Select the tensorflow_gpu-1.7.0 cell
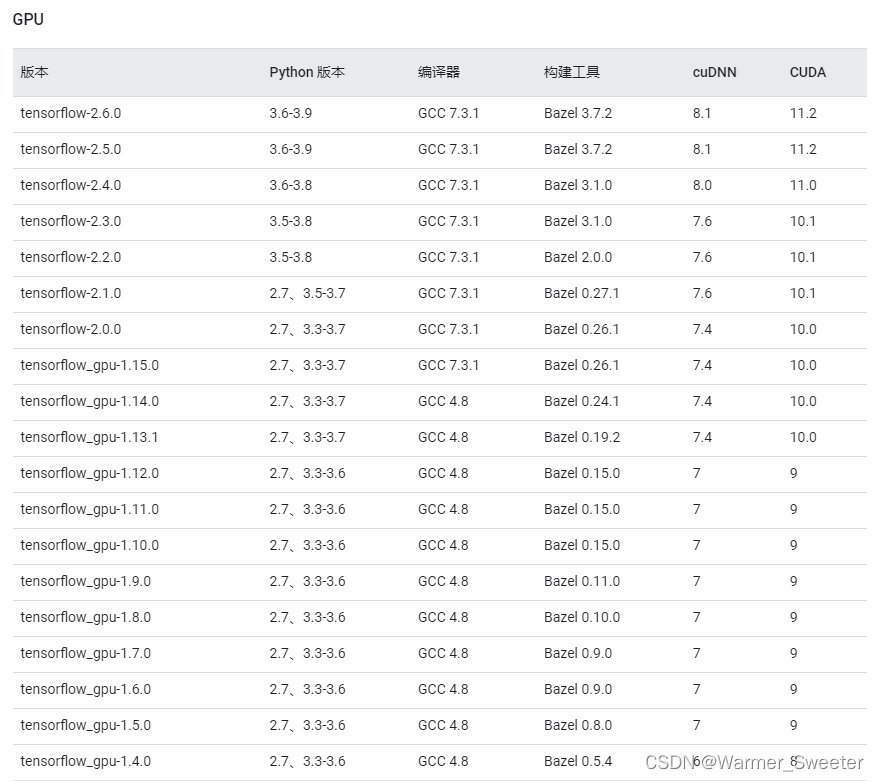Screen dimensions: 879x781 point(86,653)
